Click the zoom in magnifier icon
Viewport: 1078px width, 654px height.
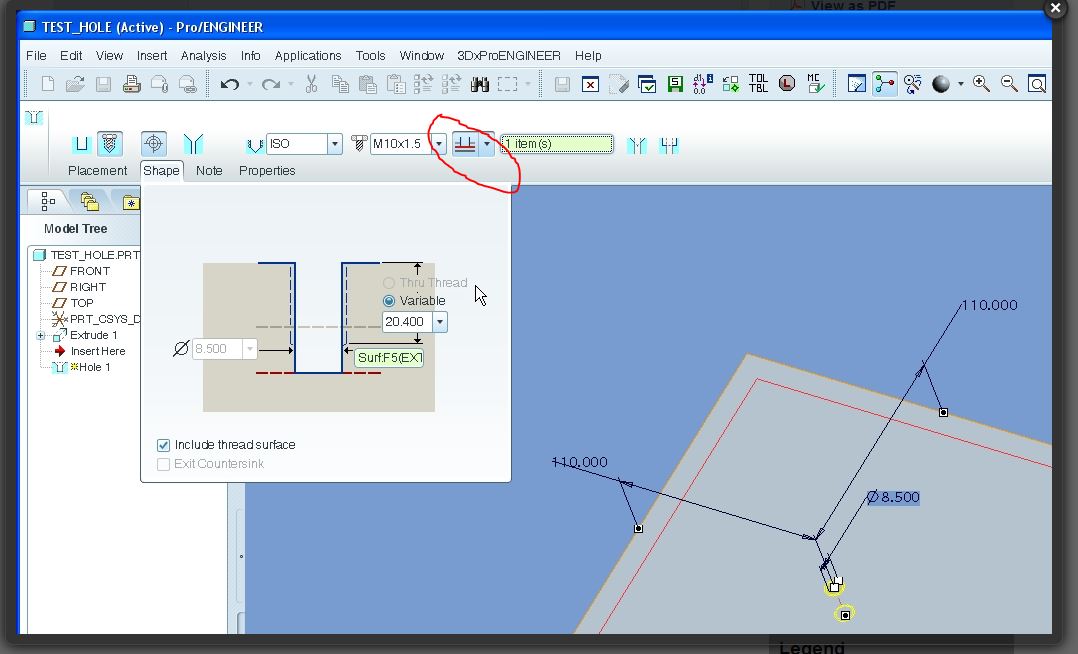click(981, 84)
